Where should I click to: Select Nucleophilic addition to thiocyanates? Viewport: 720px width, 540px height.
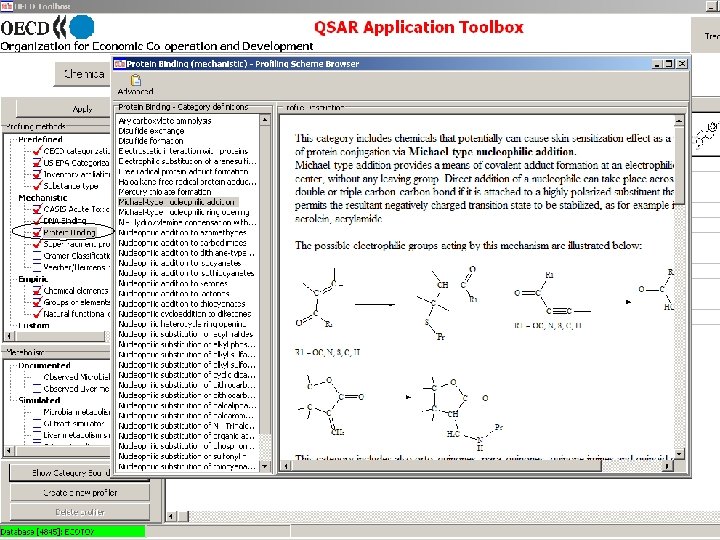point(182,304)
